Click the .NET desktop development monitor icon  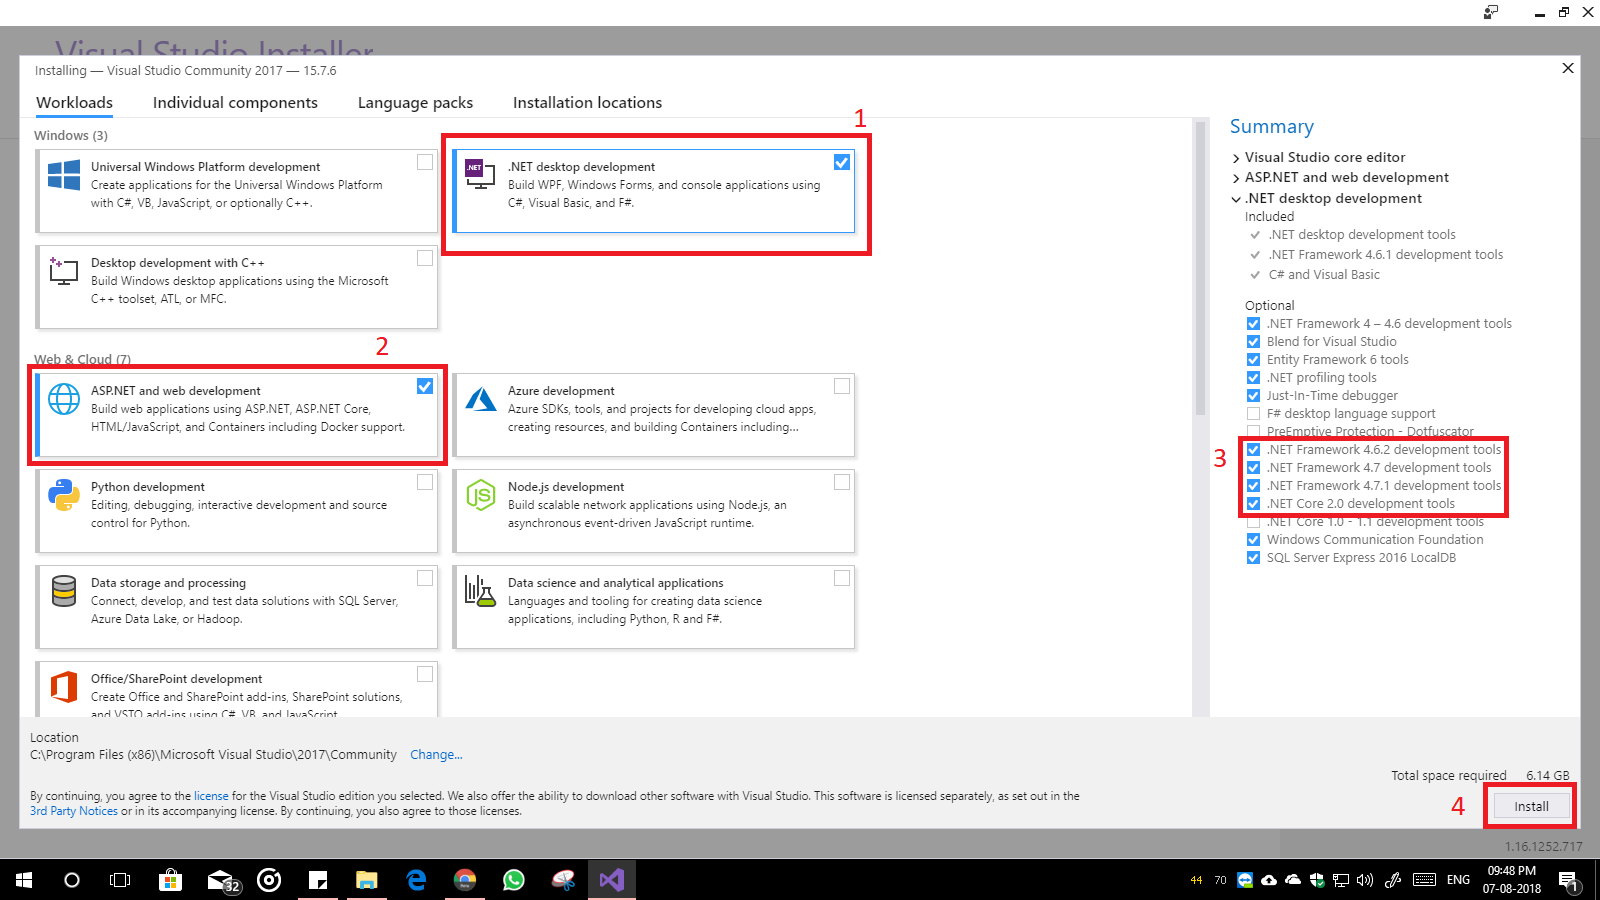(480, 172)
